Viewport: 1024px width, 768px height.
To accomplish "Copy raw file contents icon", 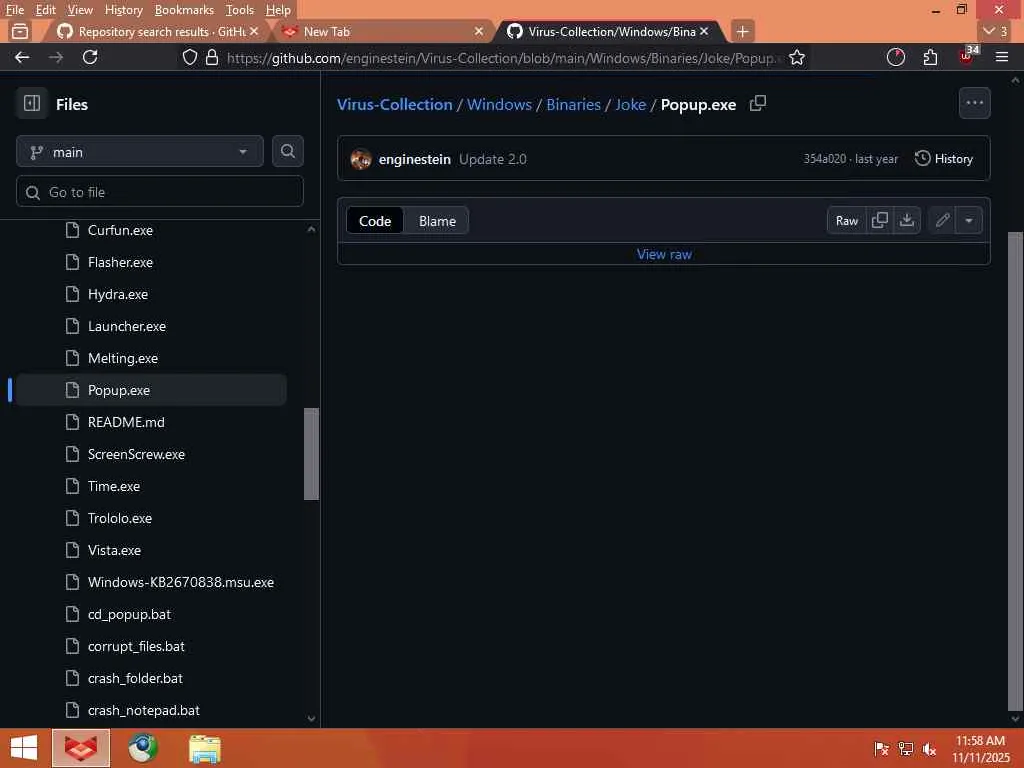I will click(x=880, y=220).
